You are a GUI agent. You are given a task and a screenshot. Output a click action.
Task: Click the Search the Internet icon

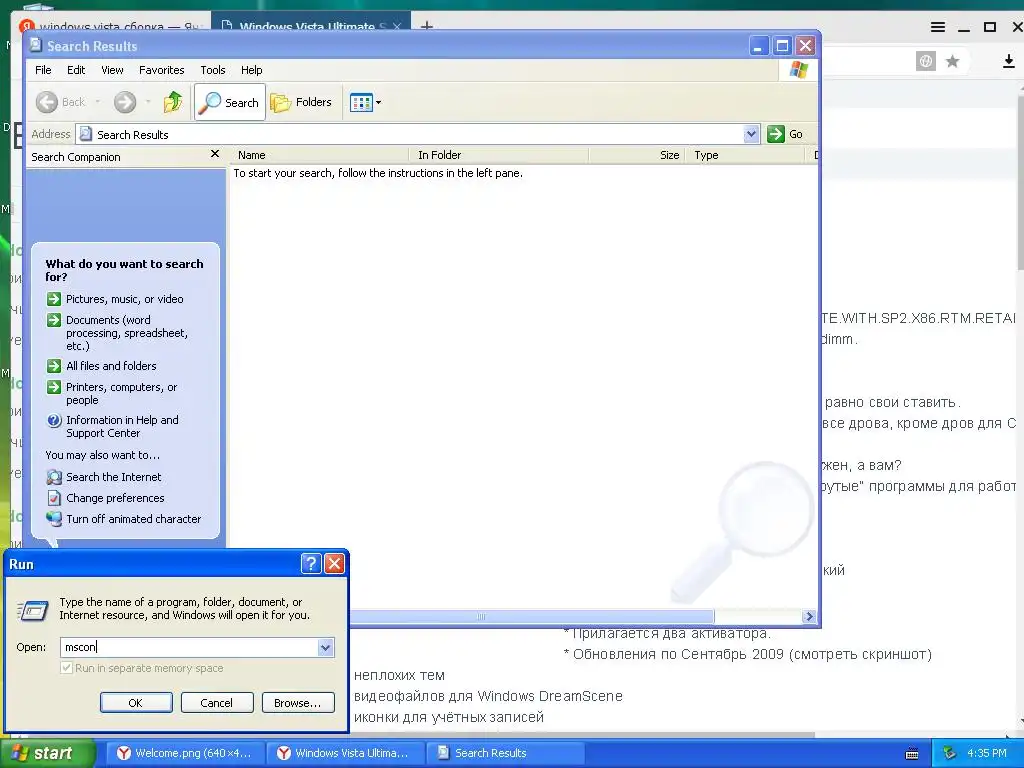tap(54, 477)
